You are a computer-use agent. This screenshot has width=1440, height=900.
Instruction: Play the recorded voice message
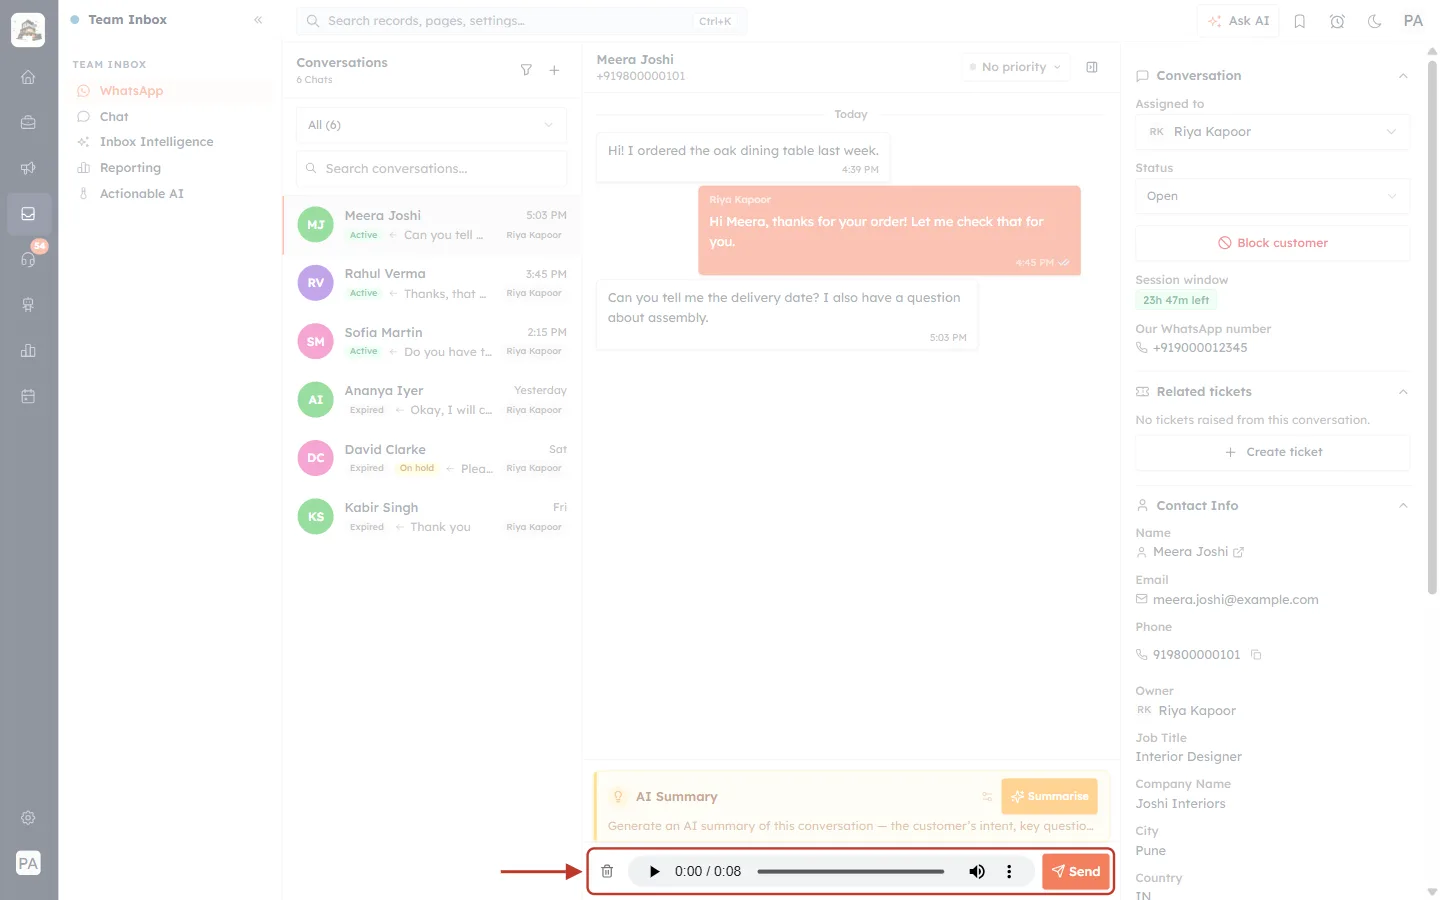click(x=654, y=871)
